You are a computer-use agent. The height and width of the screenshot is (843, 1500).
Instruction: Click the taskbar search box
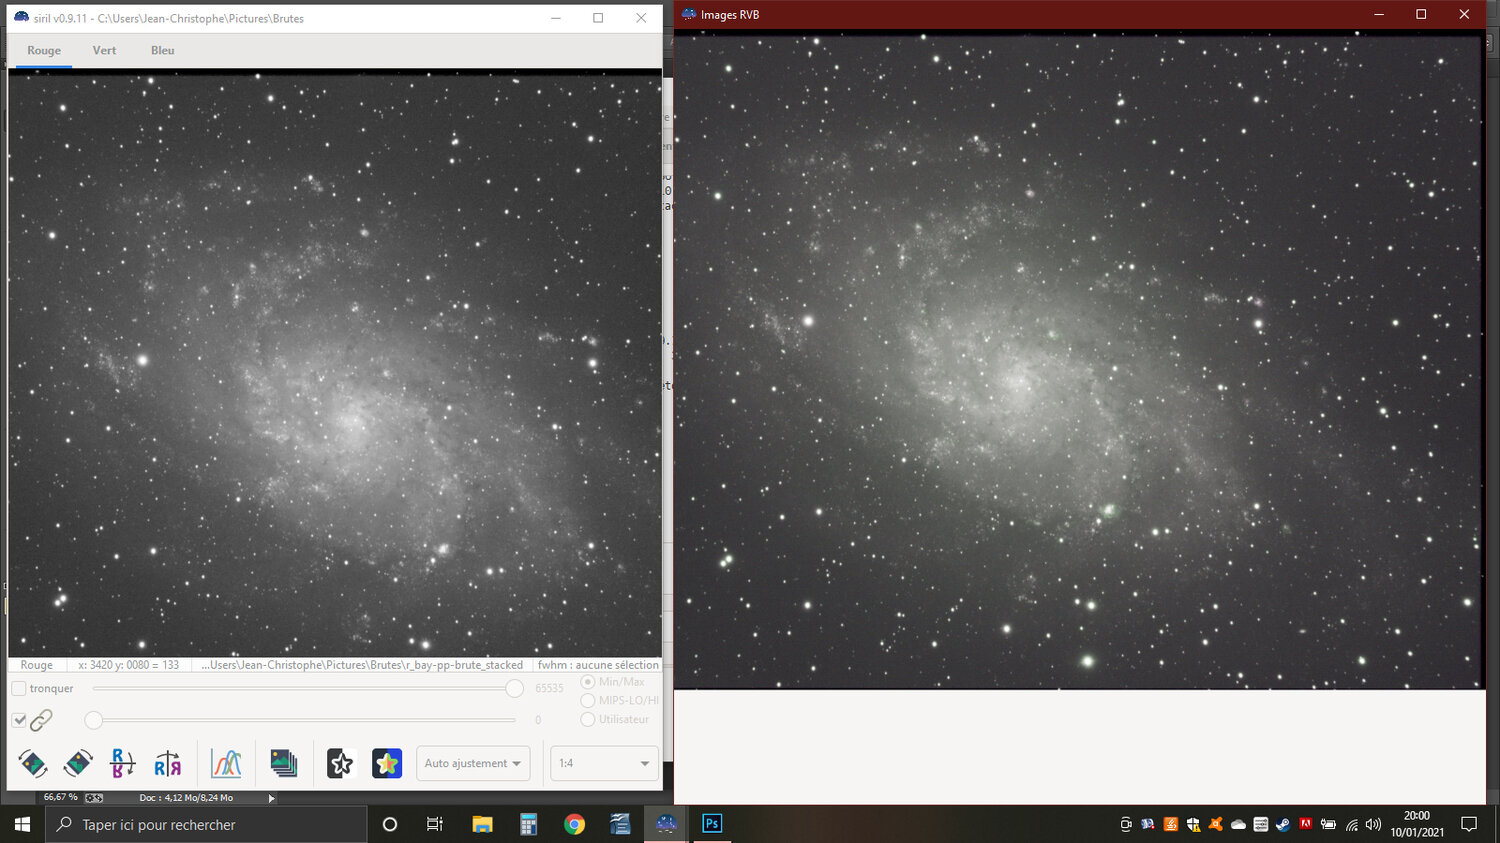tap(206, 824)
